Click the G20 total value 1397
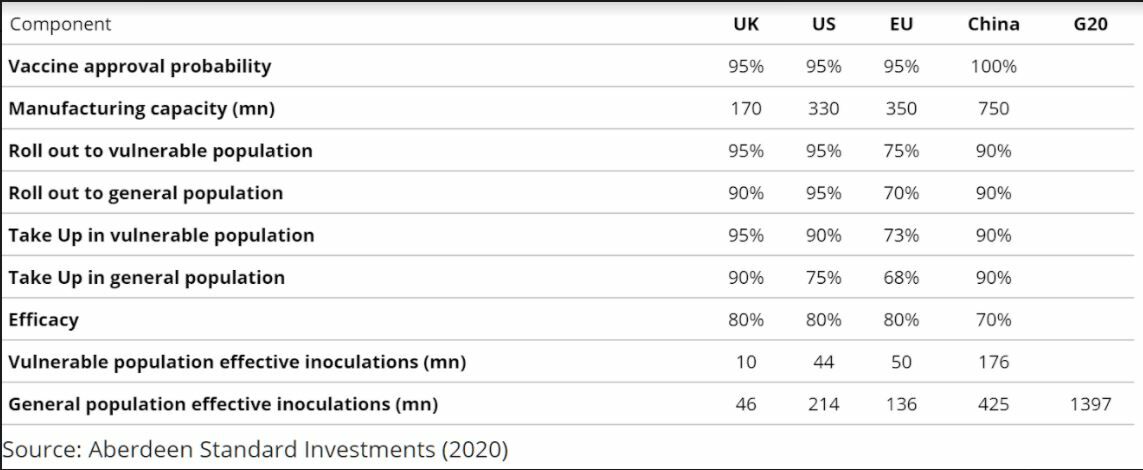 (x=1089, y=404)
